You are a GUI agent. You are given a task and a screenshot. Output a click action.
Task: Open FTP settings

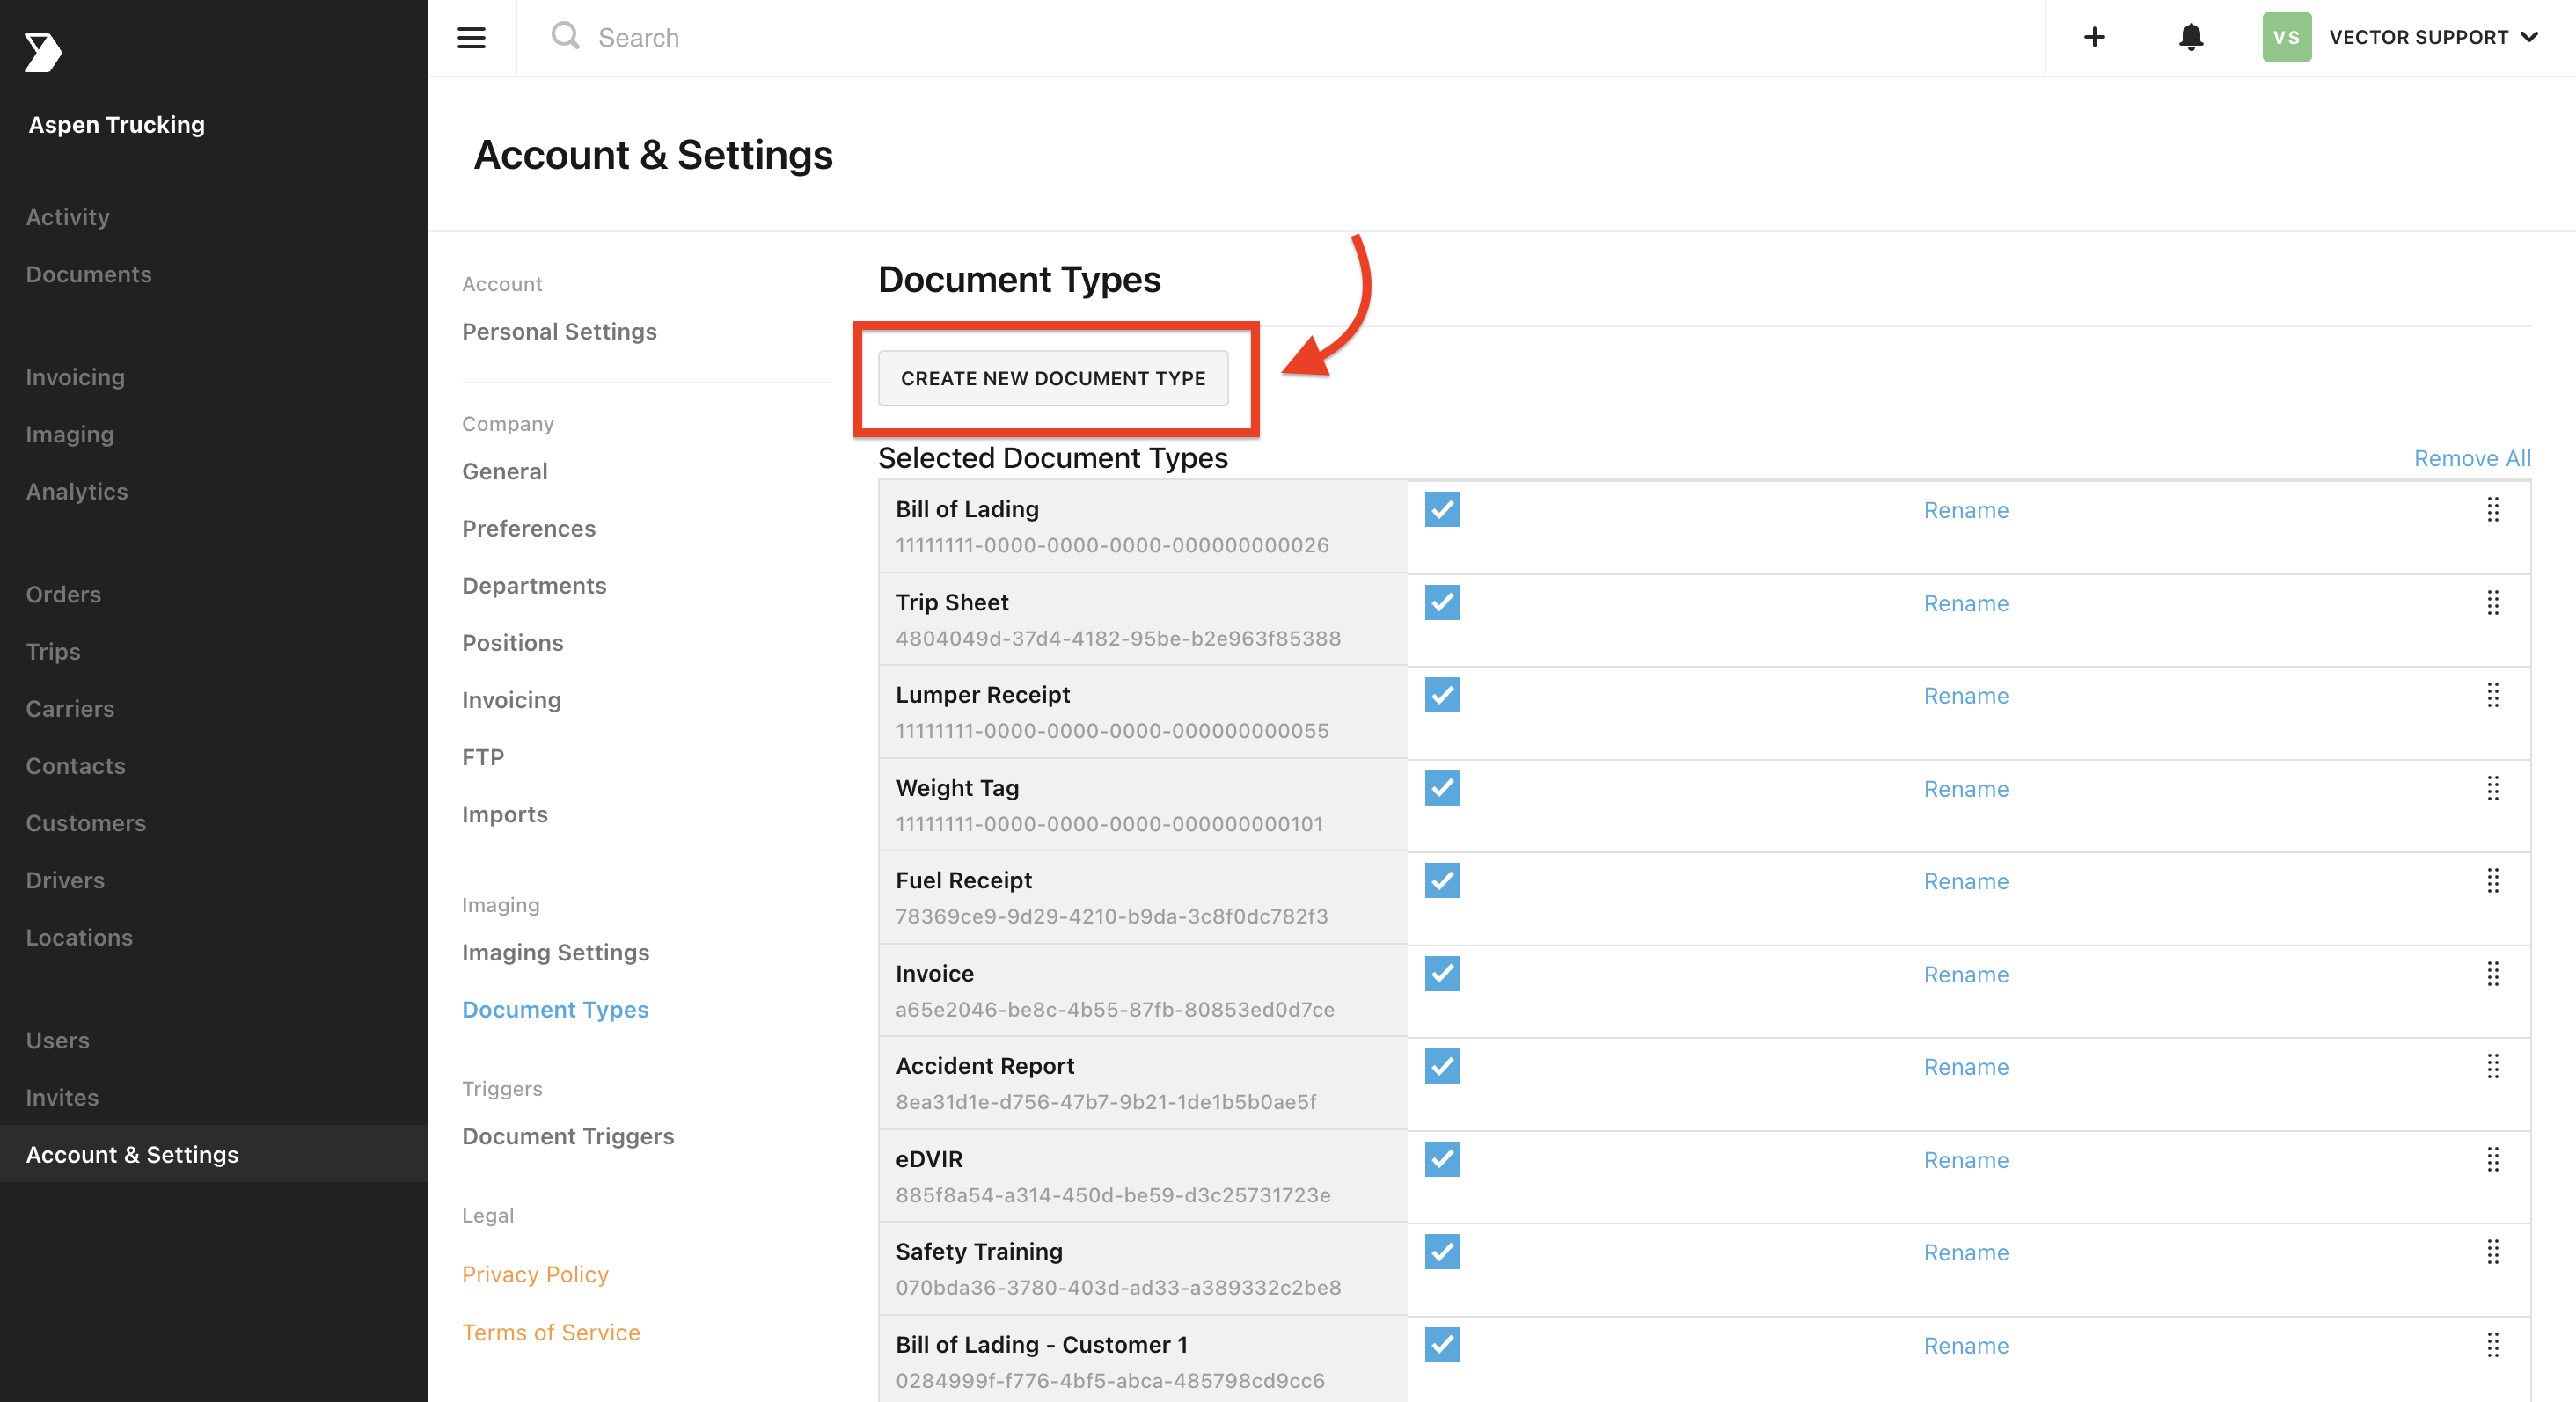(483, 757)
